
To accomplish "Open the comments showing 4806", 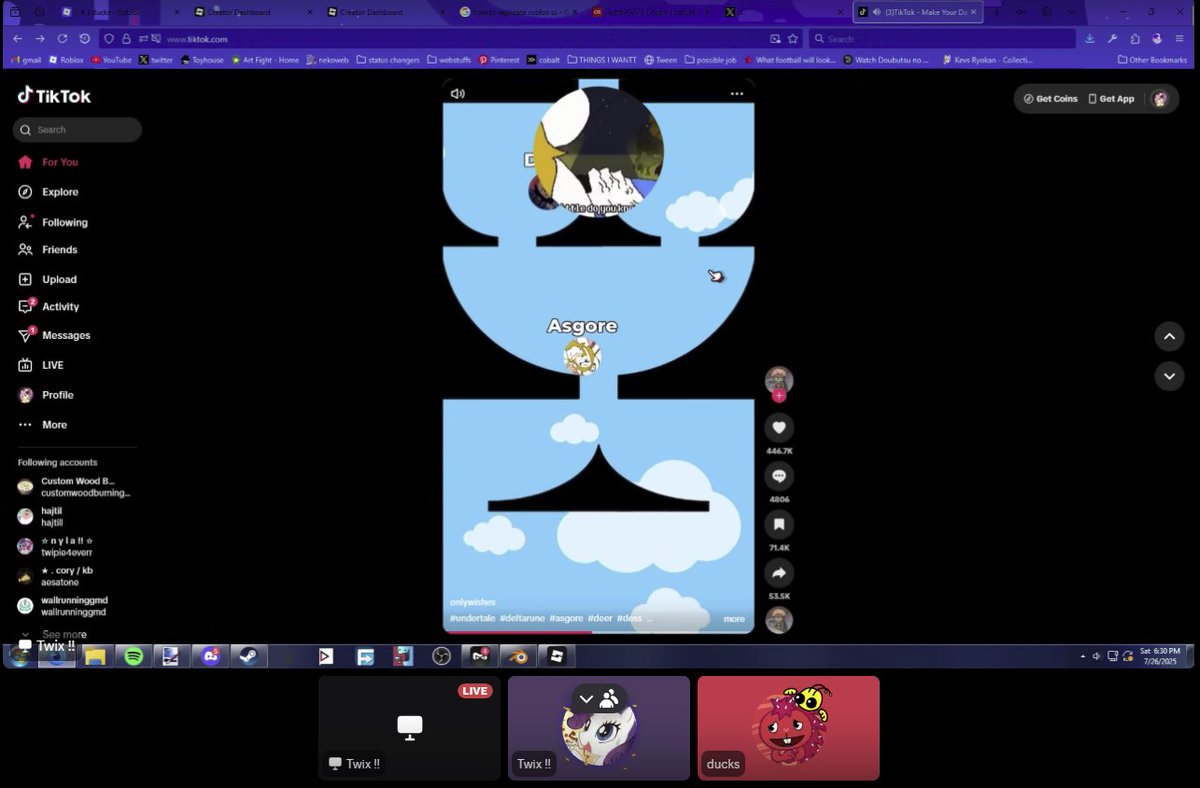I will click(779, 476).
